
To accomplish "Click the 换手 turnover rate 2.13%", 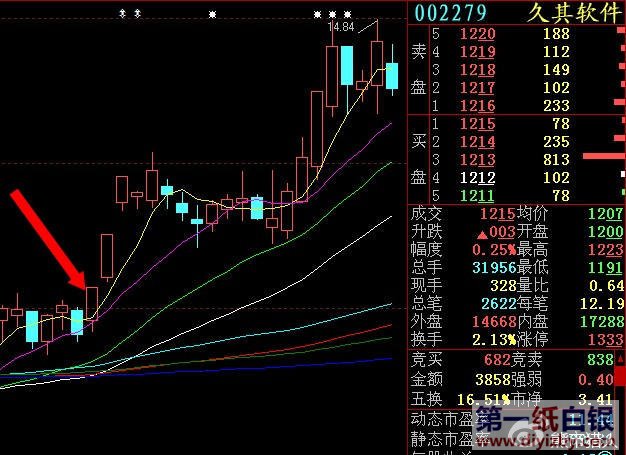I will pyautogui.click(x=494, y=340).
